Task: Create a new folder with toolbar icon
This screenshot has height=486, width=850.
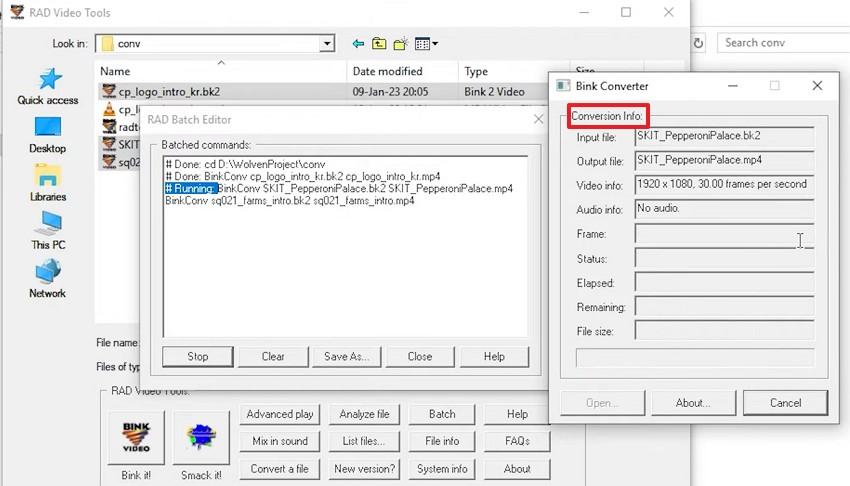Action: click(x=401, y=44)
